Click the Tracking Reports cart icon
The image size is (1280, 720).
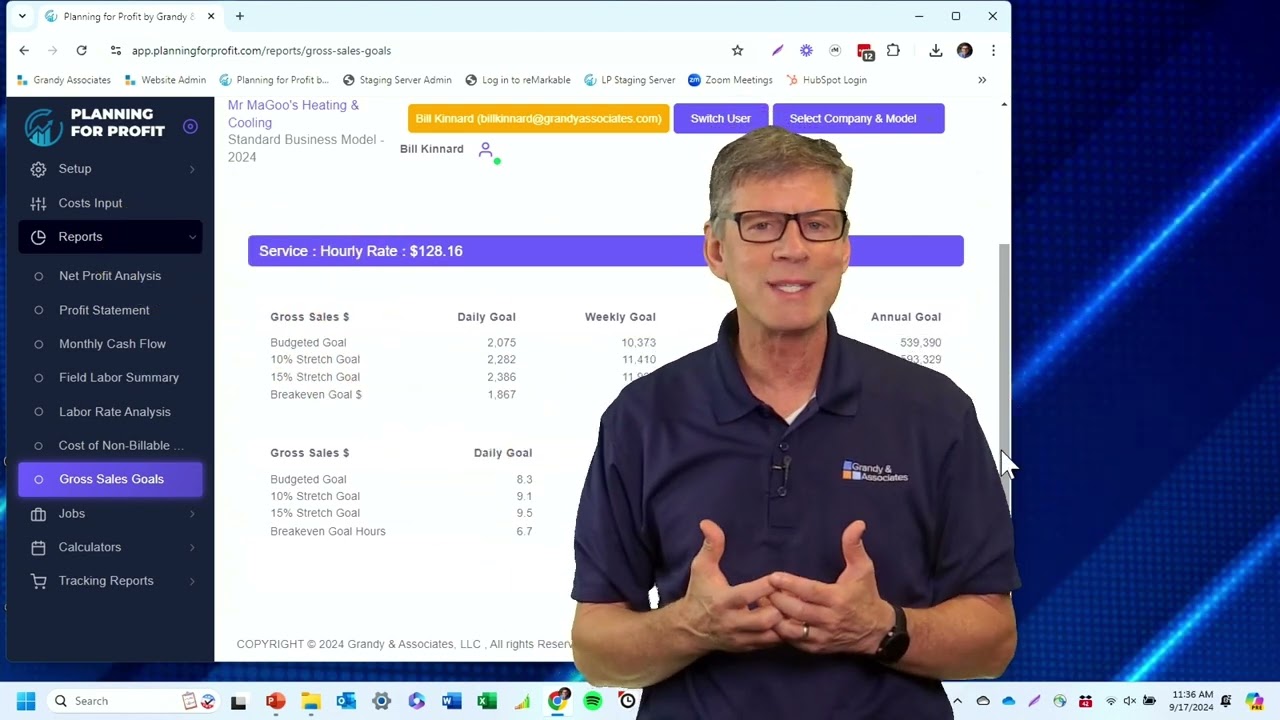click(x=38, y=581)
